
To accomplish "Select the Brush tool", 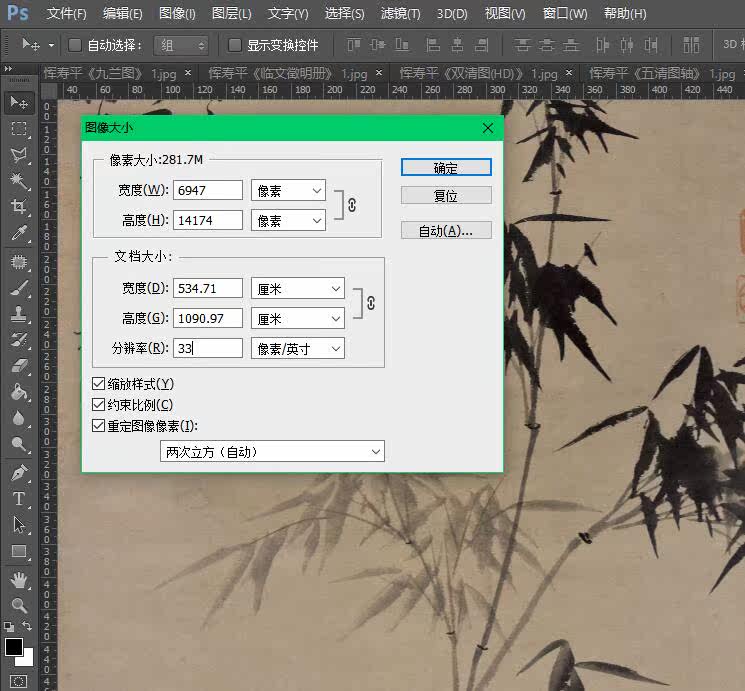I will (x=19, y=288).
